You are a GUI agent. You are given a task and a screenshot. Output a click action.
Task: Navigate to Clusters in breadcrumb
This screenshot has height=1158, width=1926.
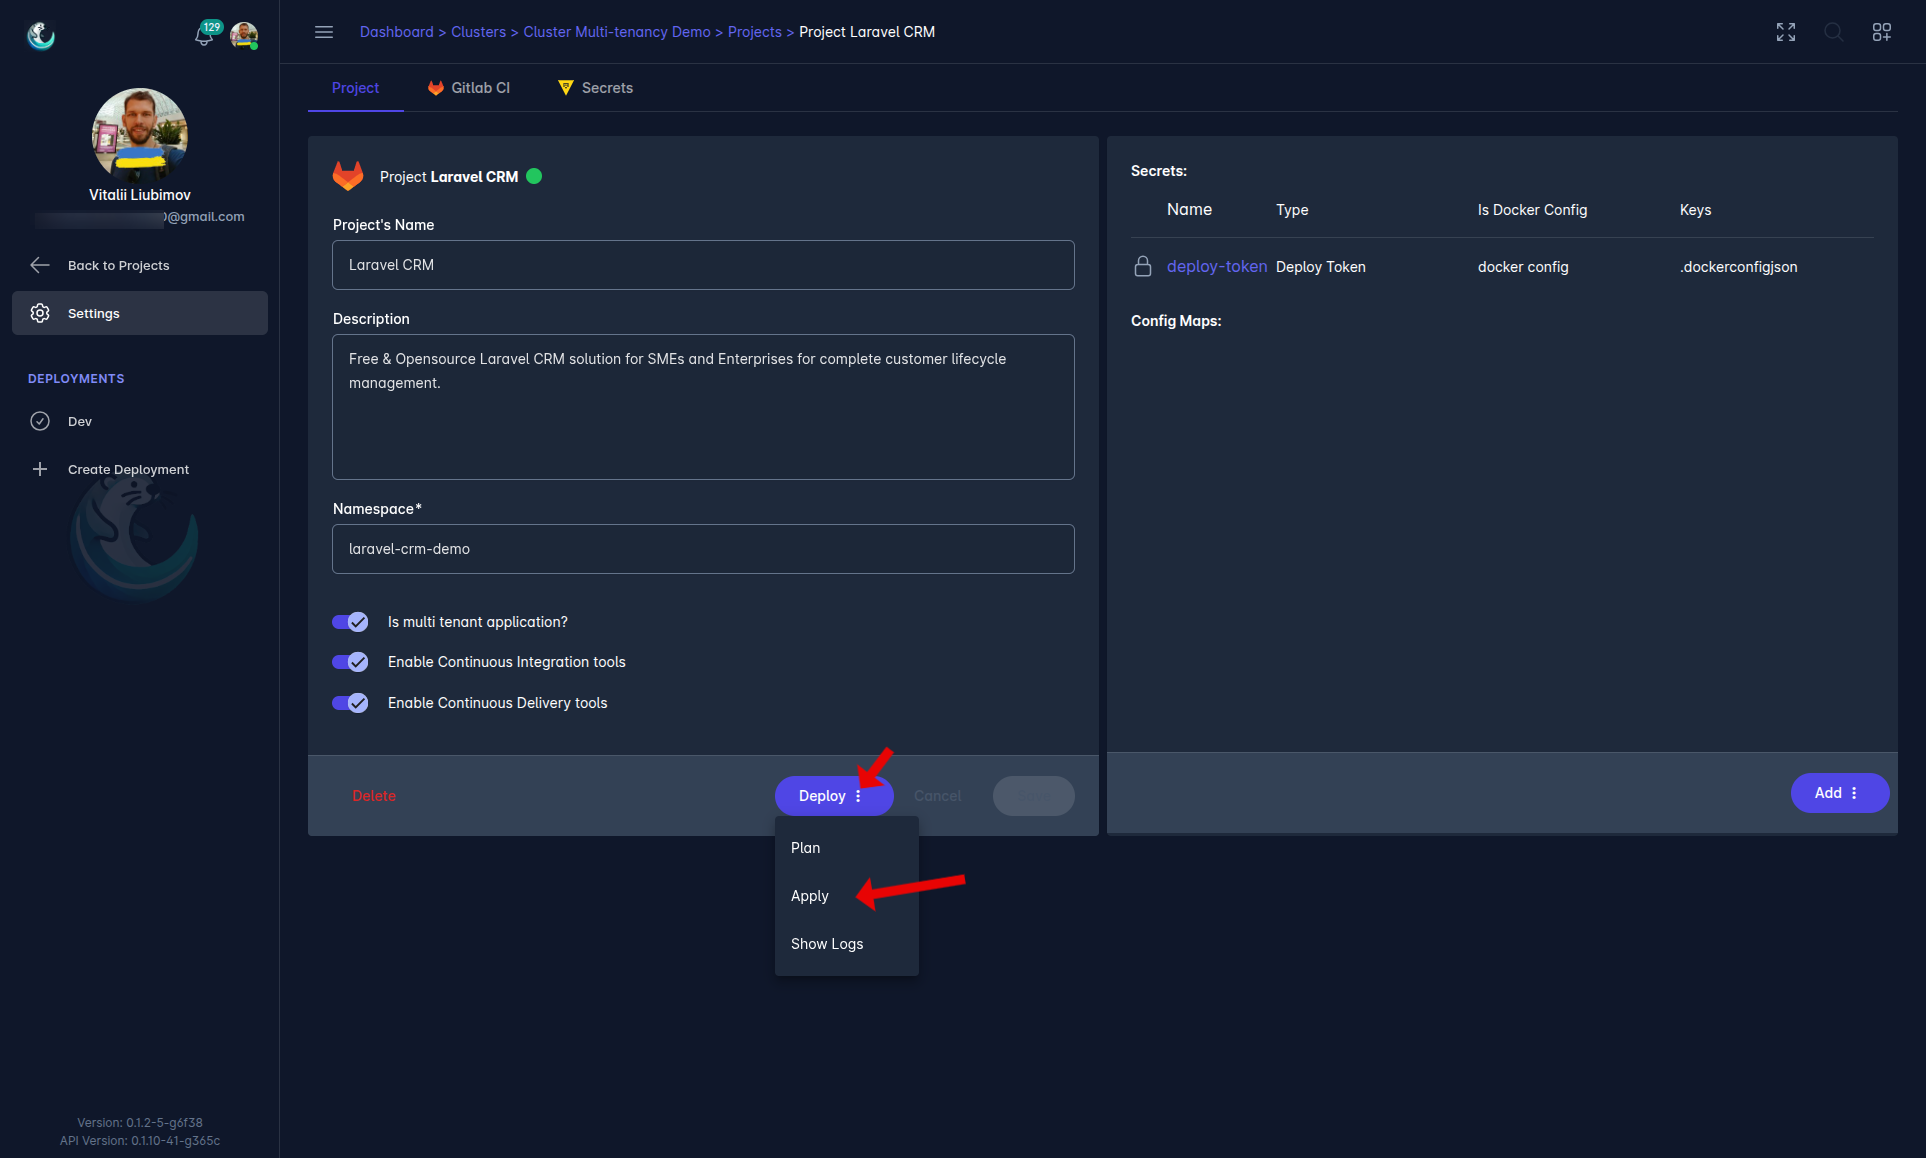point(478,32)
